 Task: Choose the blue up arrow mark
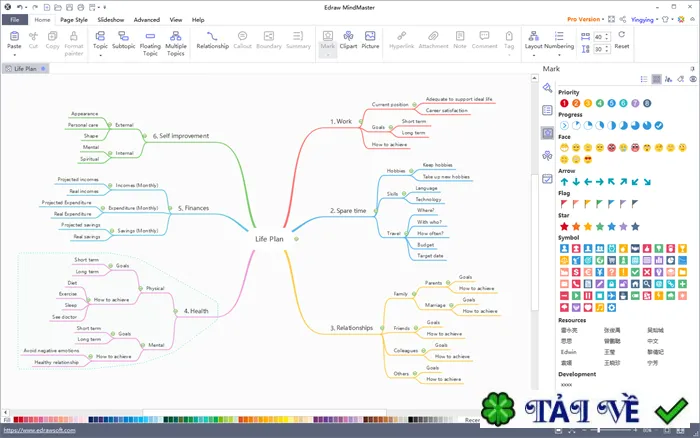(564, 182)
